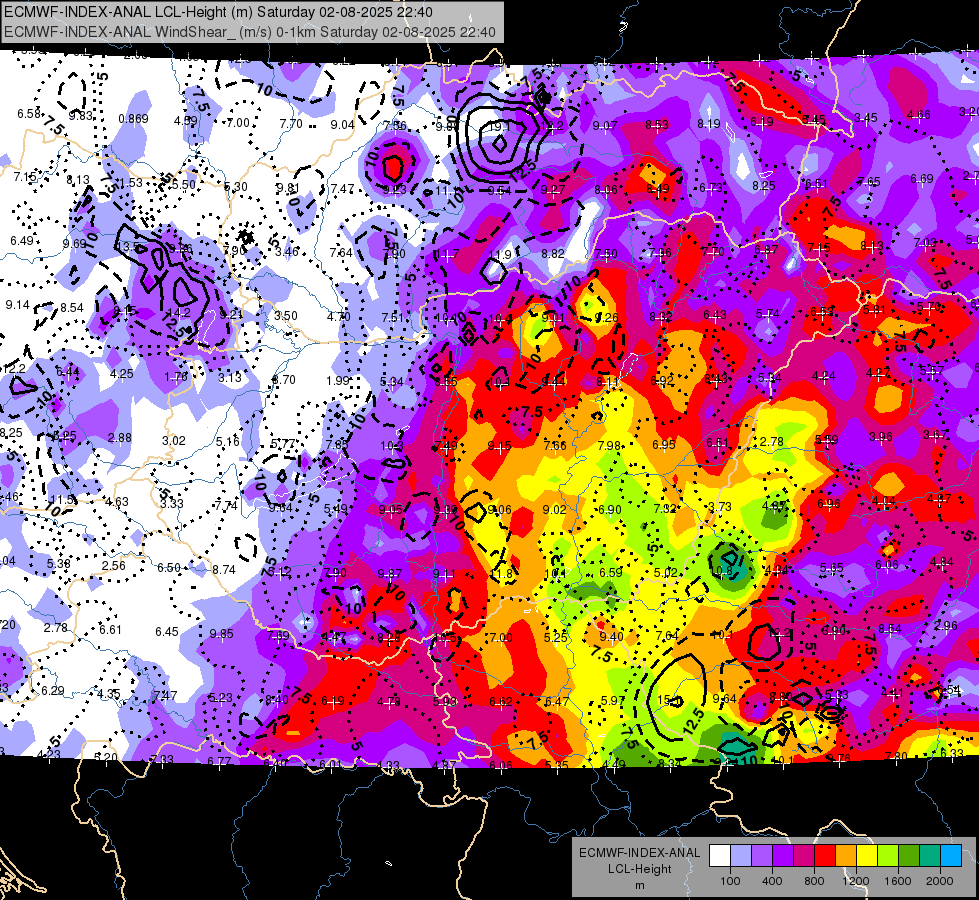Select the magenta legend swatch
The width and height of the screenshot is (979, 900).
pyautogui.click(x=804, y=856)
